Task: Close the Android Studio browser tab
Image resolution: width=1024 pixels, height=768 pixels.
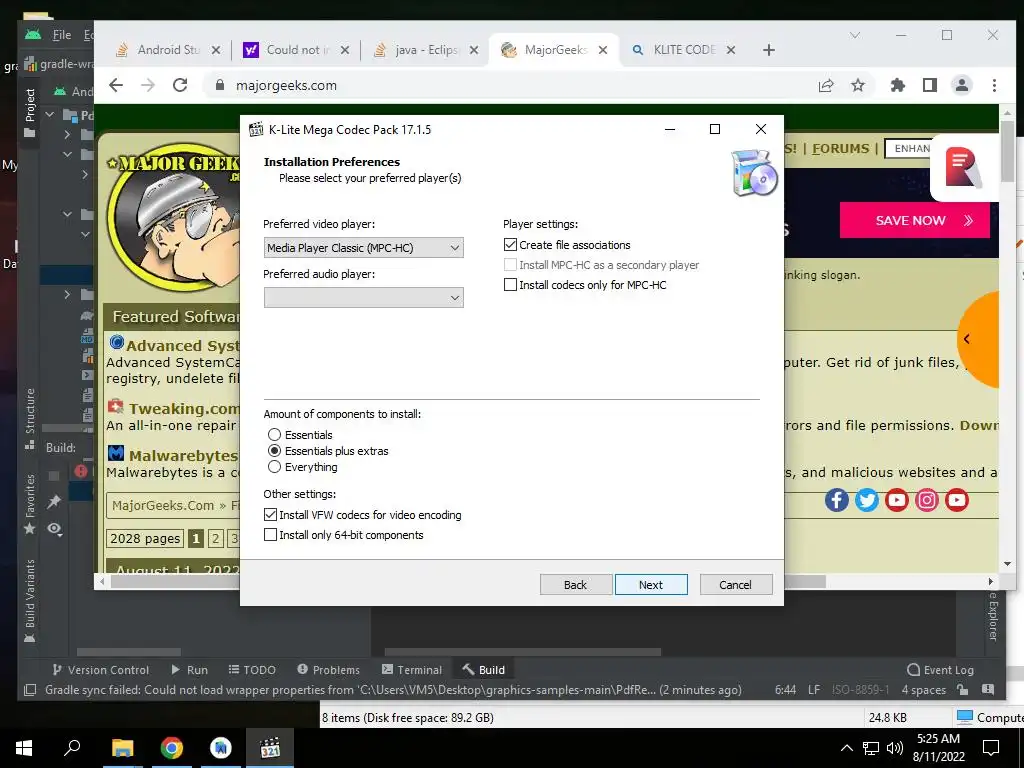Action: 216,50
